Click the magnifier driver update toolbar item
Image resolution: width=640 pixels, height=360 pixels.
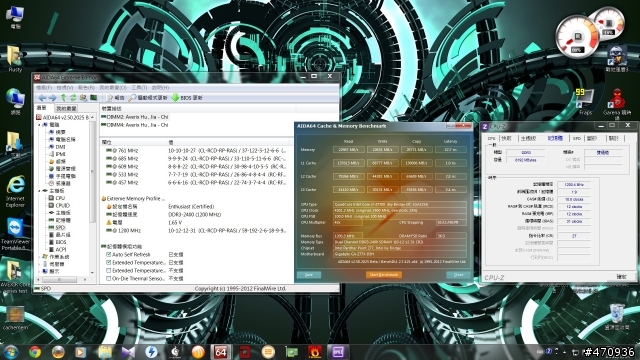click(x=148, y=98)
